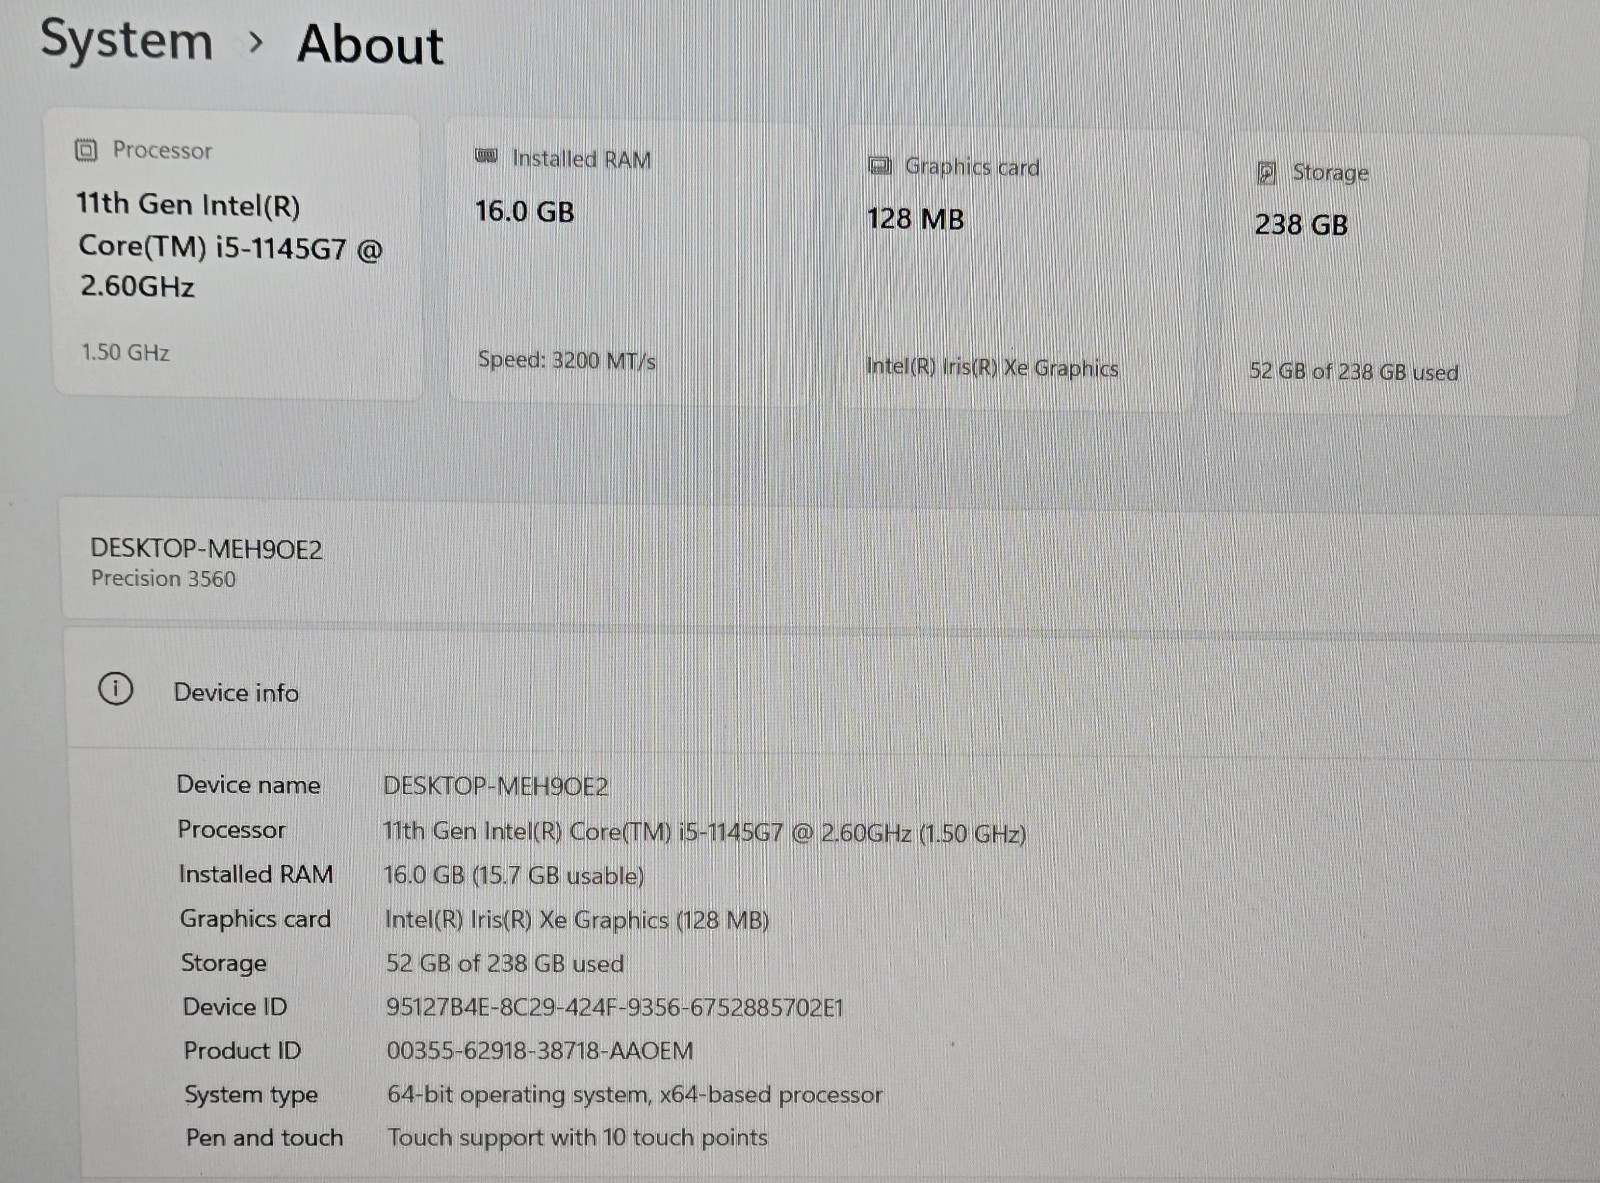Click the Pen and touch label
Viewport: 1600px width, 1183px height.
pyautogui.click(x=264, y=1138)
